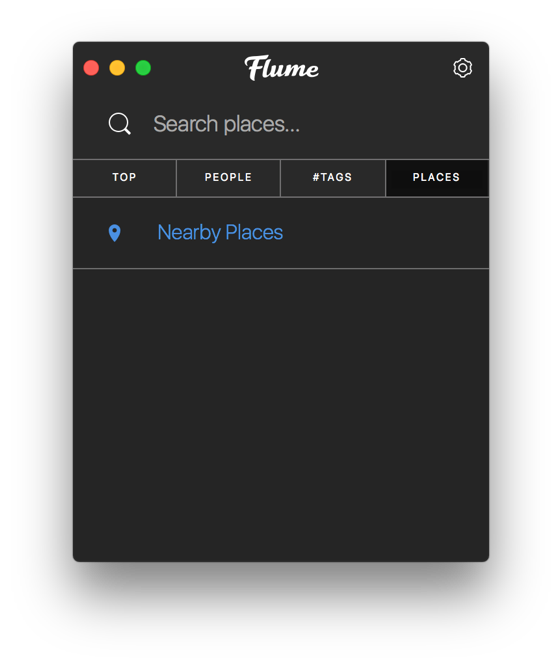Screen dimensions: 560x666
Task: Click the blue location pin icon
Action: [x=115, y=233]
